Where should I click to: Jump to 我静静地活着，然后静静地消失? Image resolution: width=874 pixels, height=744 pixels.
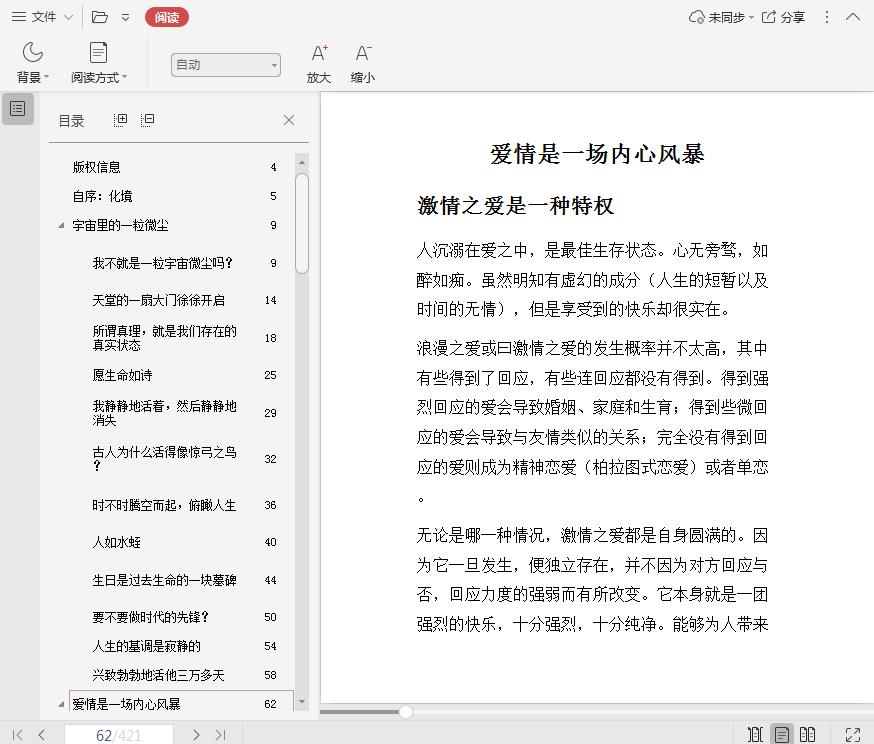tap(164, 413)
